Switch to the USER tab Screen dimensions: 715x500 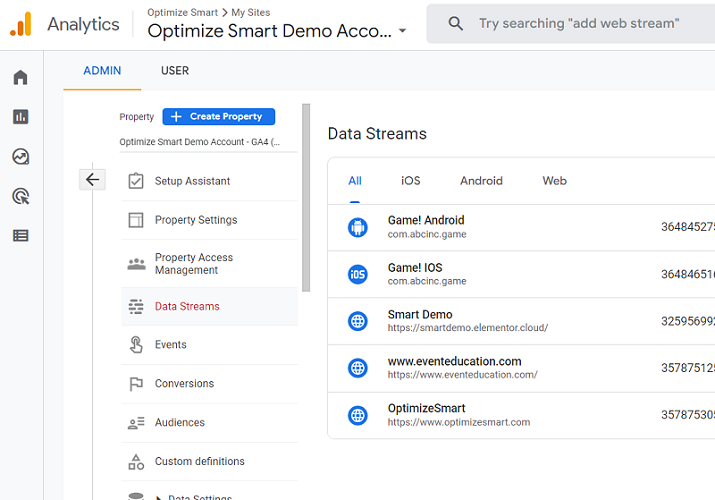pyautogui.click(x=175, y=71)
